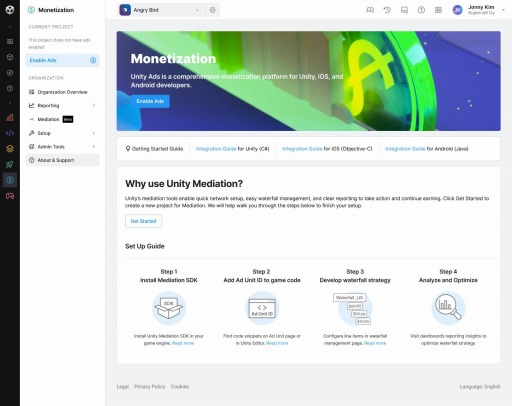Click the Unity cube logo in sidebar
This screenshot has width=512, height=406.
(x=10, y=10)
